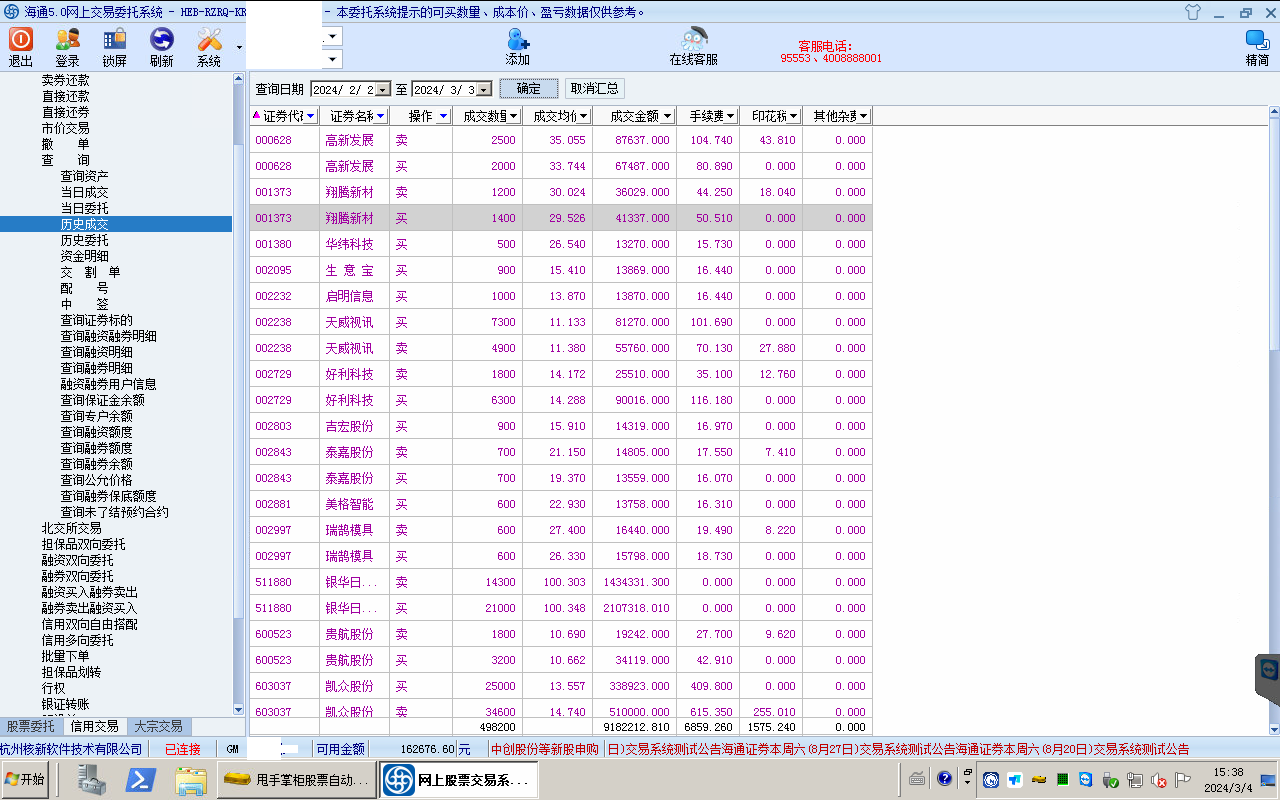Open the 系统 settings tools icon
This screenshot has height=800, width=1280.
(x=209, y=40)
